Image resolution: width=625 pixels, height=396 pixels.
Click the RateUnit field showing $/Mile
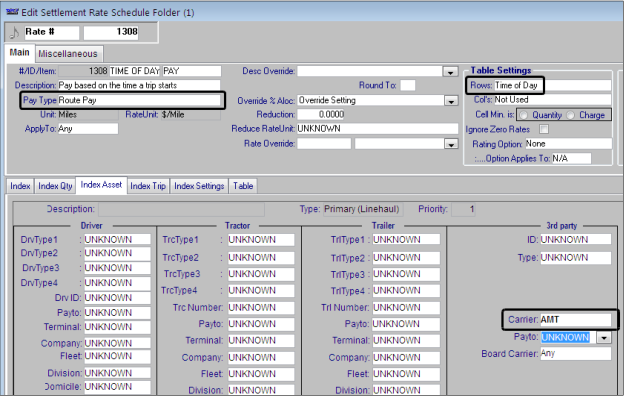pyautogui.click(x=191, y=114)
